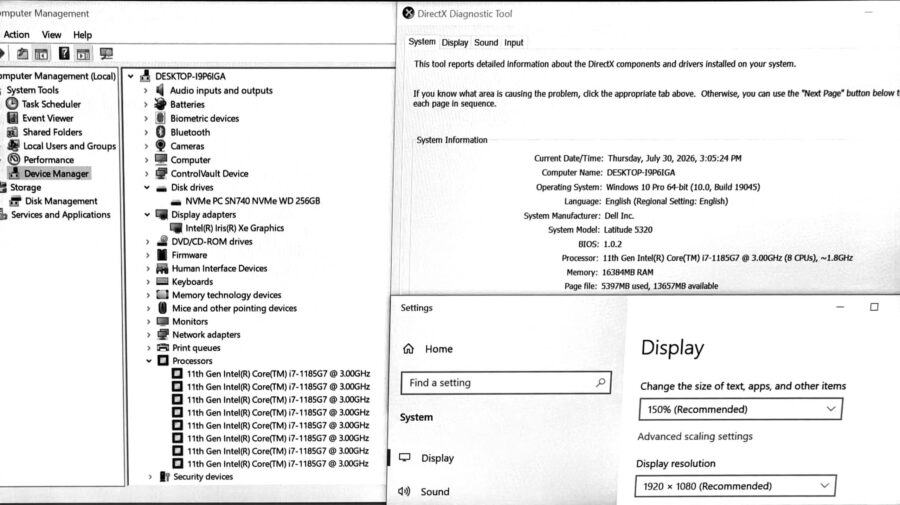Select Display in Settings sidebar
This screenshot has height=505, width=900.
(437, 458)
